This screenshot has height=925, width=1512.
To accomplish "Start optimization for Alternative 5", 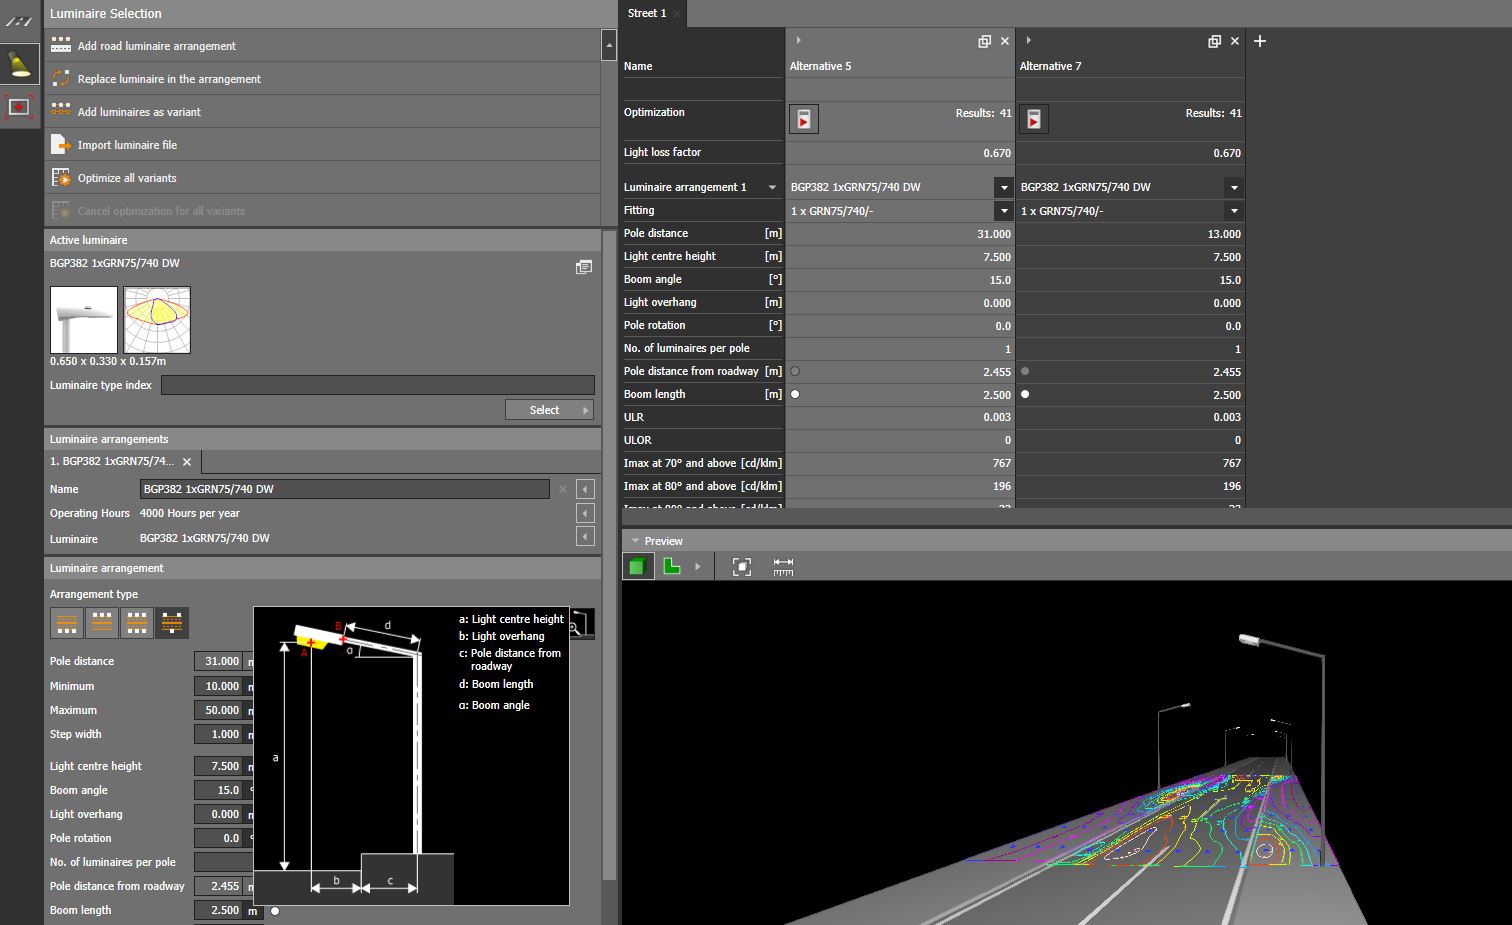I will [803, 119].
